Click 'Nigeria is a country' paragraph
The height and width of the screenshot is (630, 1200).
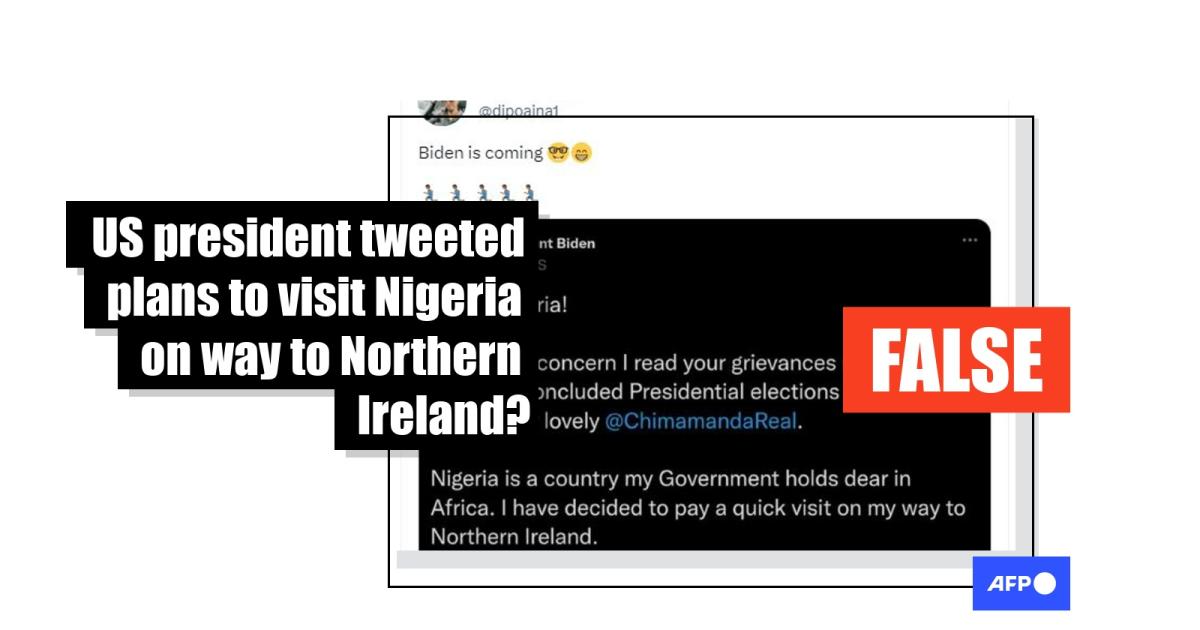(698, 494)
